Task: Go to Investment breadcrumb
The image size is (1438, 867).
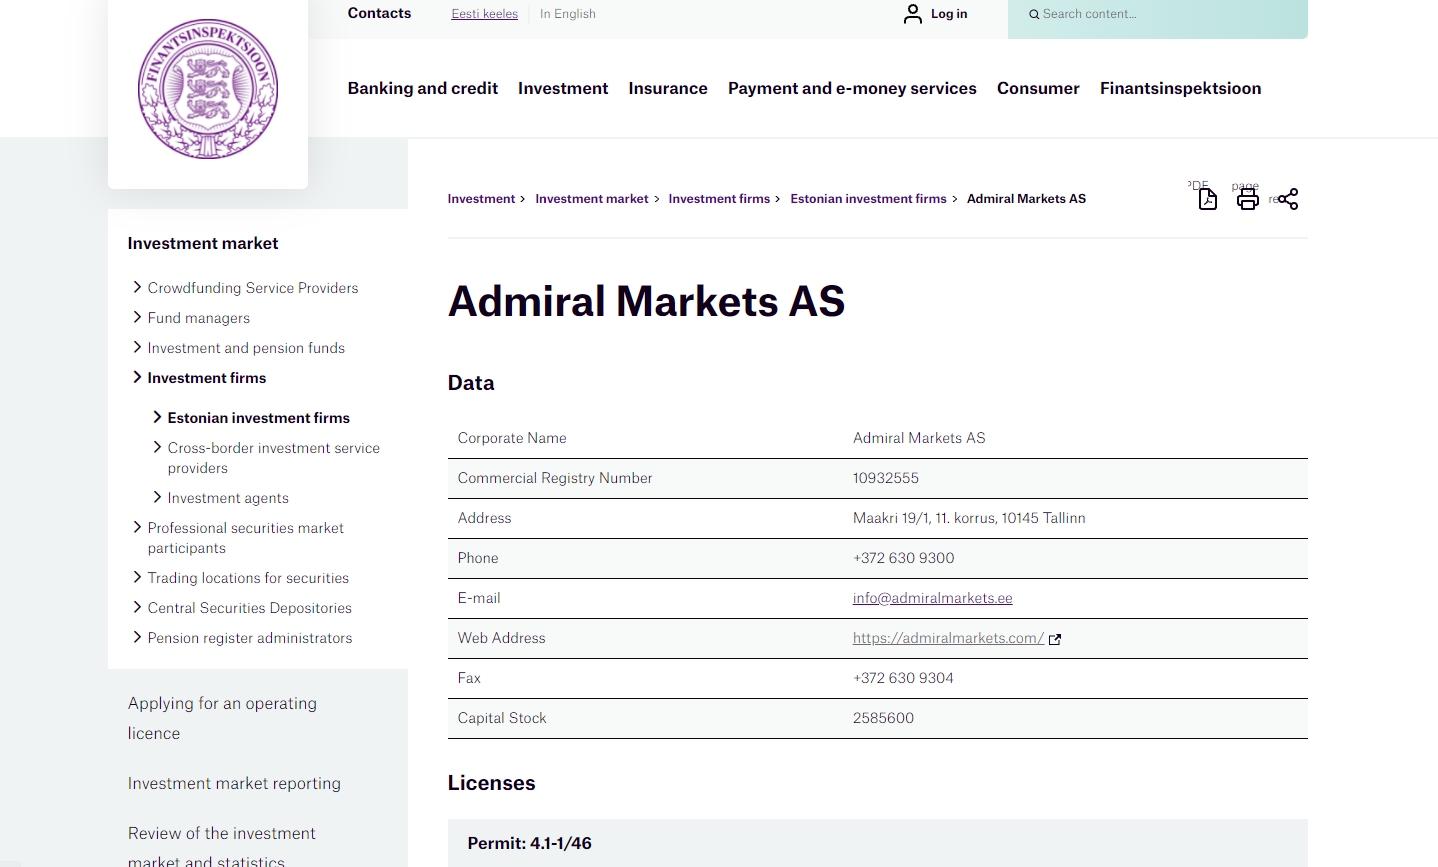Action: (481, 199)
